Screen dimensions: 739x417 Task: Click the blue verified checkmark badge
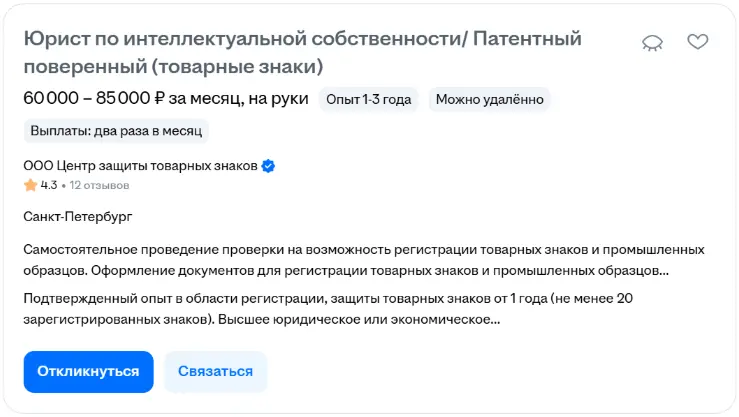tap(268, 166)
